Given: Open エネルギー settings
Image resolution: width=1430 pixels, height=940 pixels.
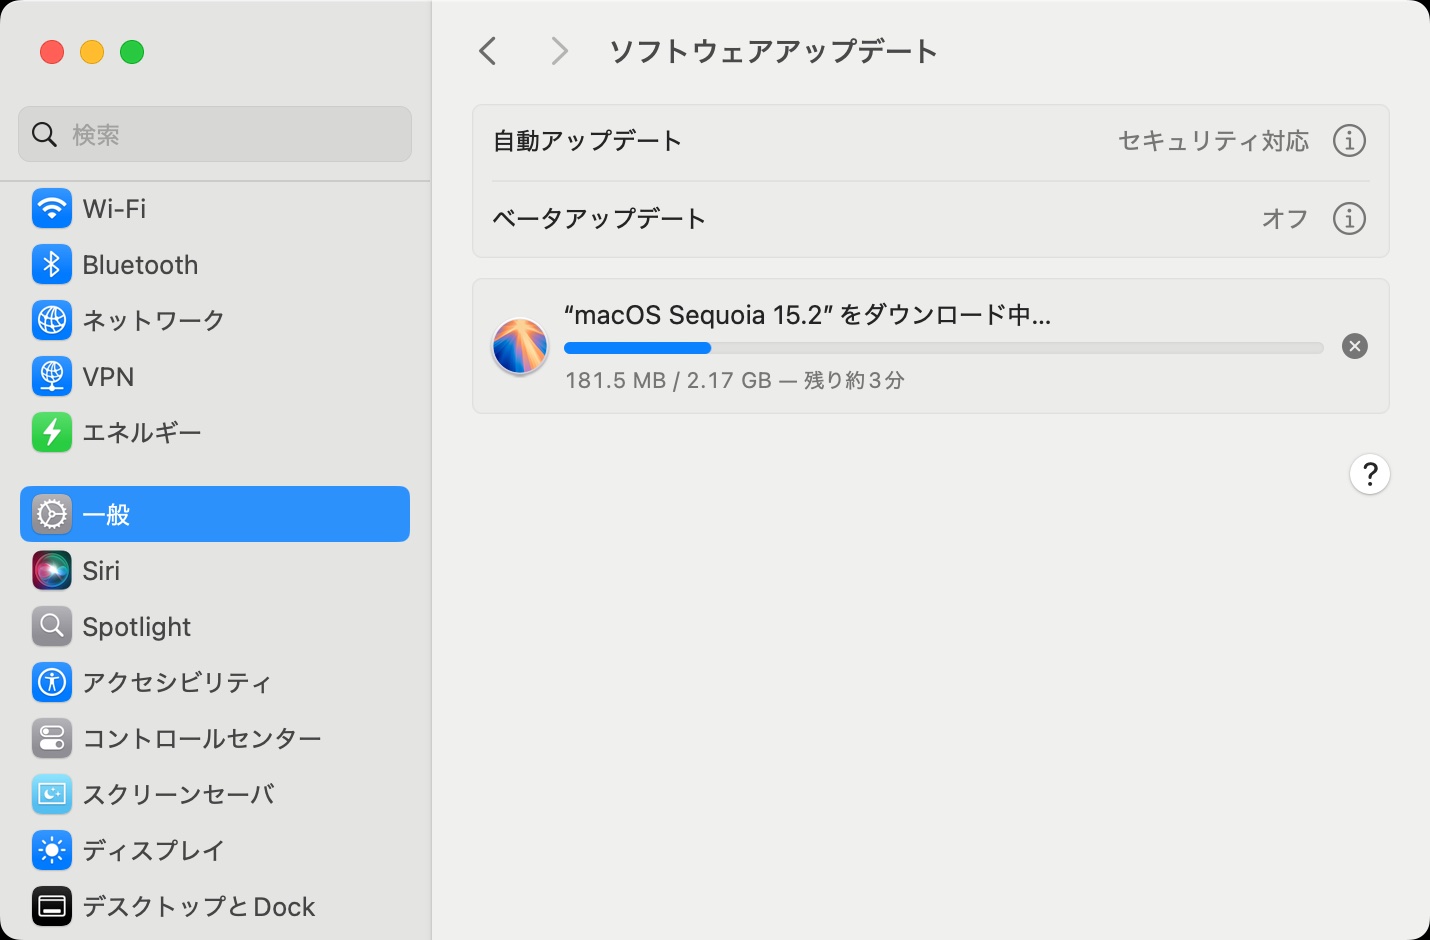Looking at the screenshot, I should point(142,433).
